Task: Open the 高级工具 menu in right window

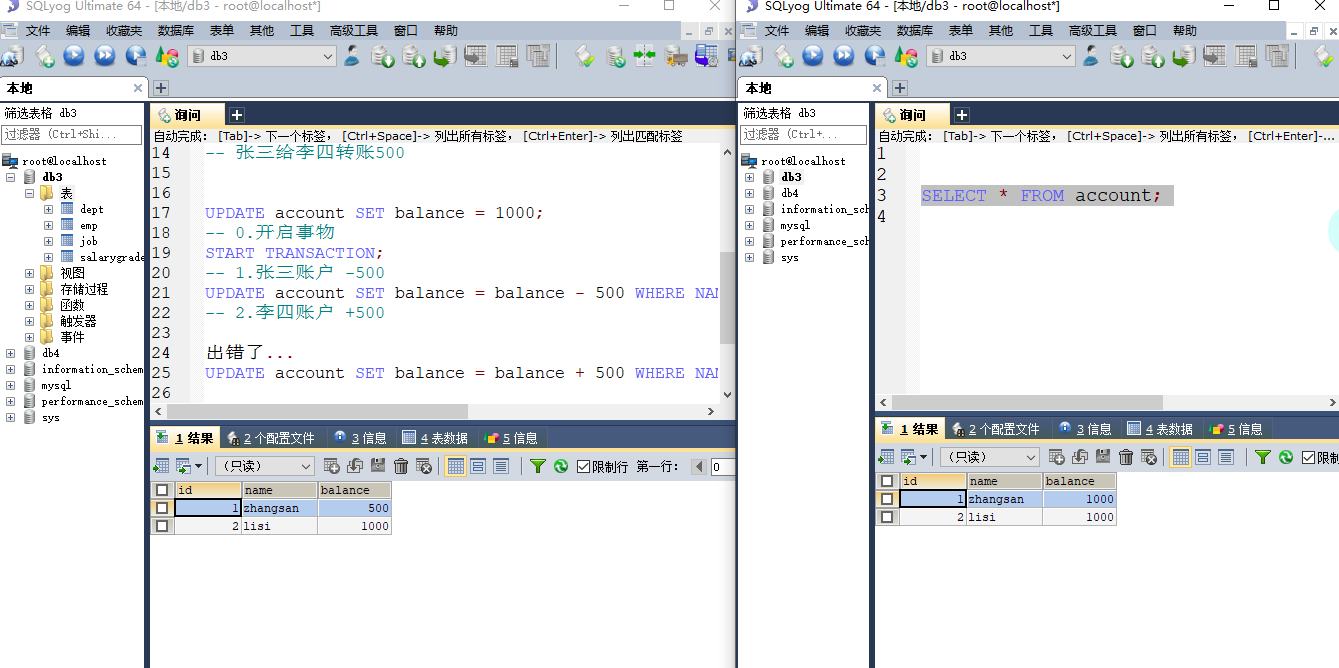Action: [x=1093, y=31]
